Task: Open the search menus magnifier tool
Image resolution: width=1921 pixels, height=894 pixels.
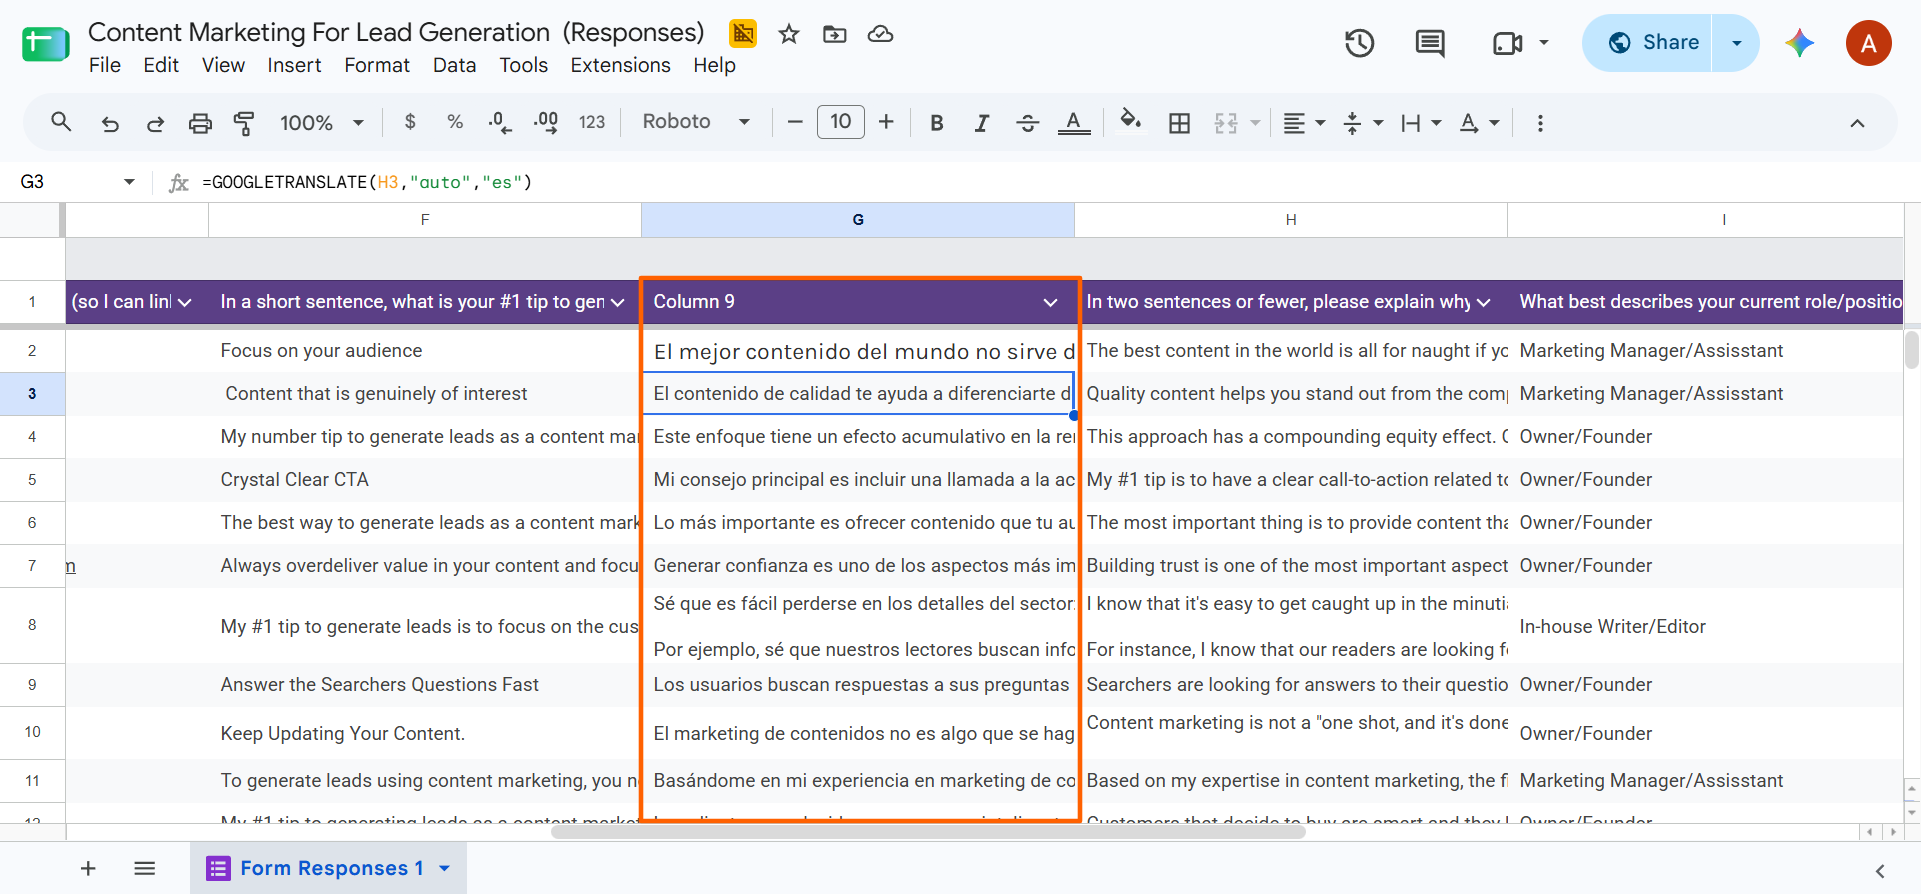Action: pyautogui.click(x=61, y=122)
